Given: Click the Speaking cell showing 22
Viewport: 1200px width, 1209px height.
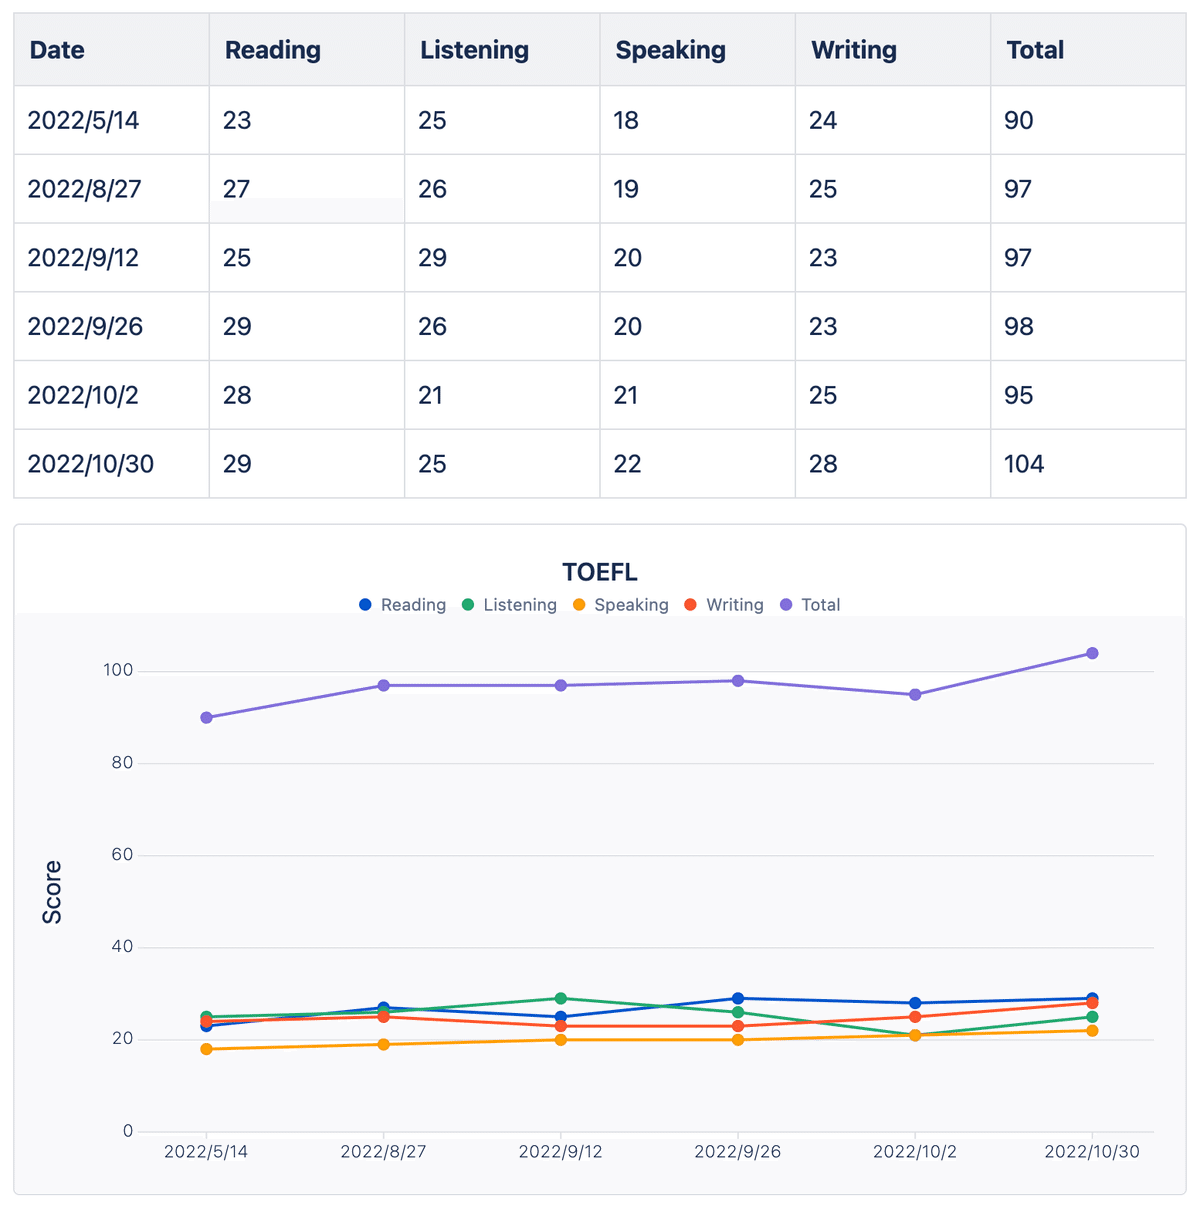Looking at the screenshot, I should point(698,464).
